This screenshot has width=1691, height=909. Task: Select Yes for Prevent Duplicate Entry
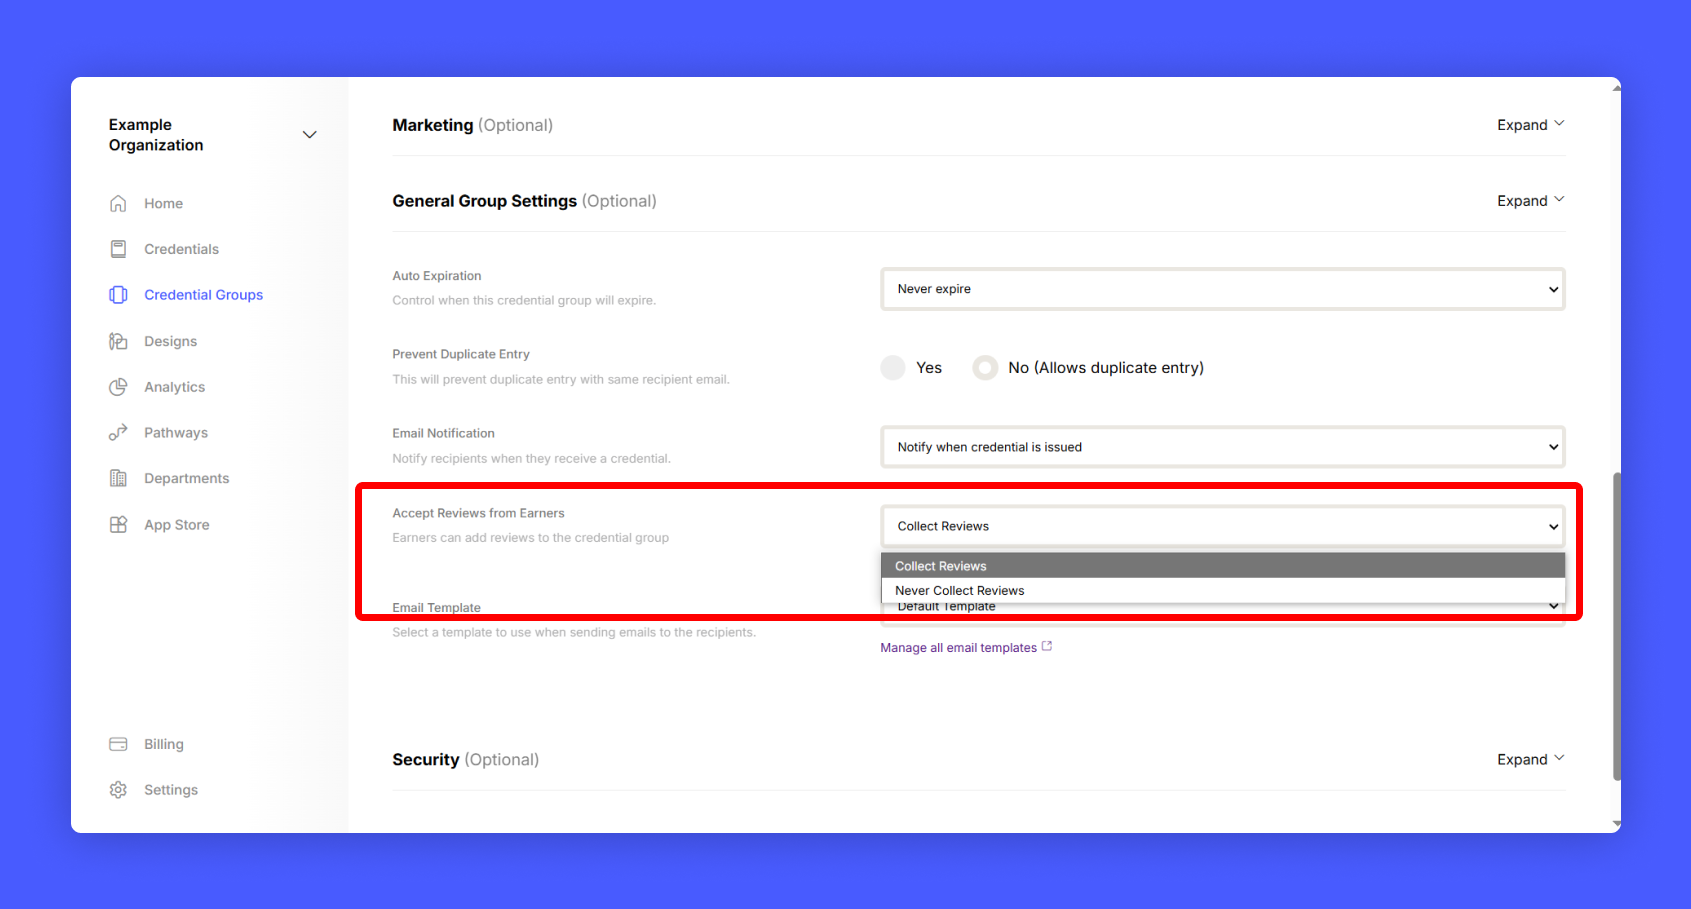click(x=893, y=368)
